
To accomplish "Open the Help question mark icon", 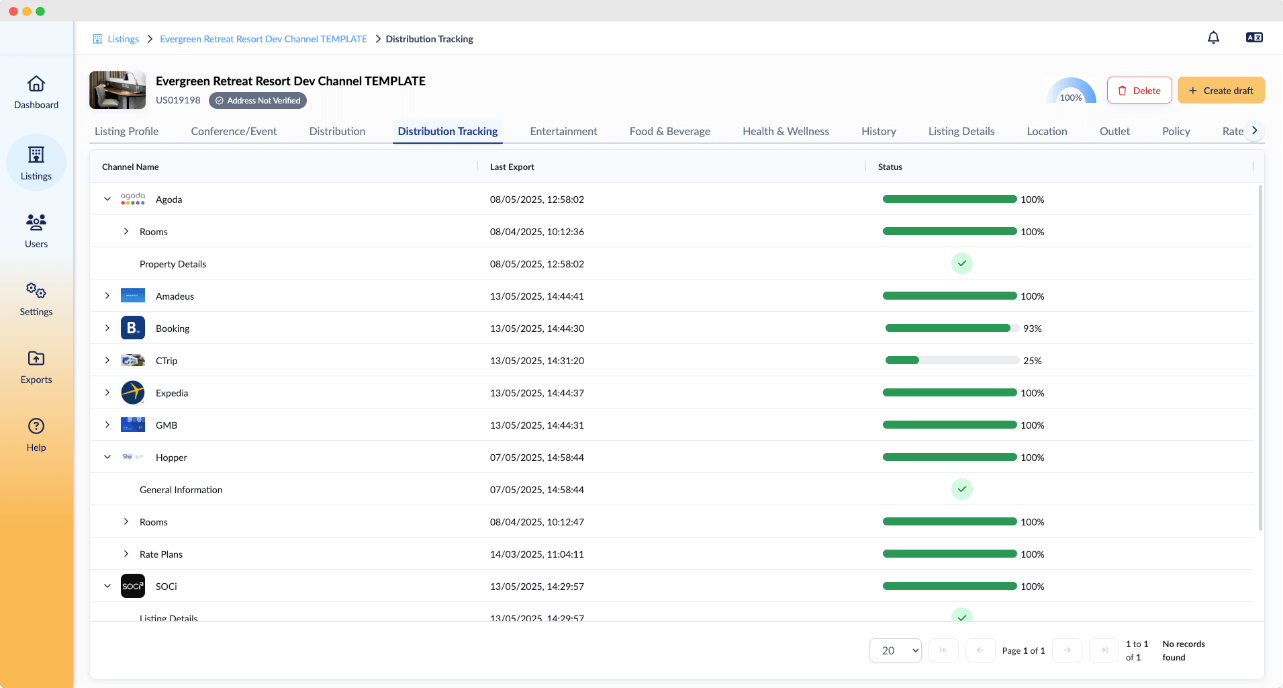I will [x=36, y=426].
